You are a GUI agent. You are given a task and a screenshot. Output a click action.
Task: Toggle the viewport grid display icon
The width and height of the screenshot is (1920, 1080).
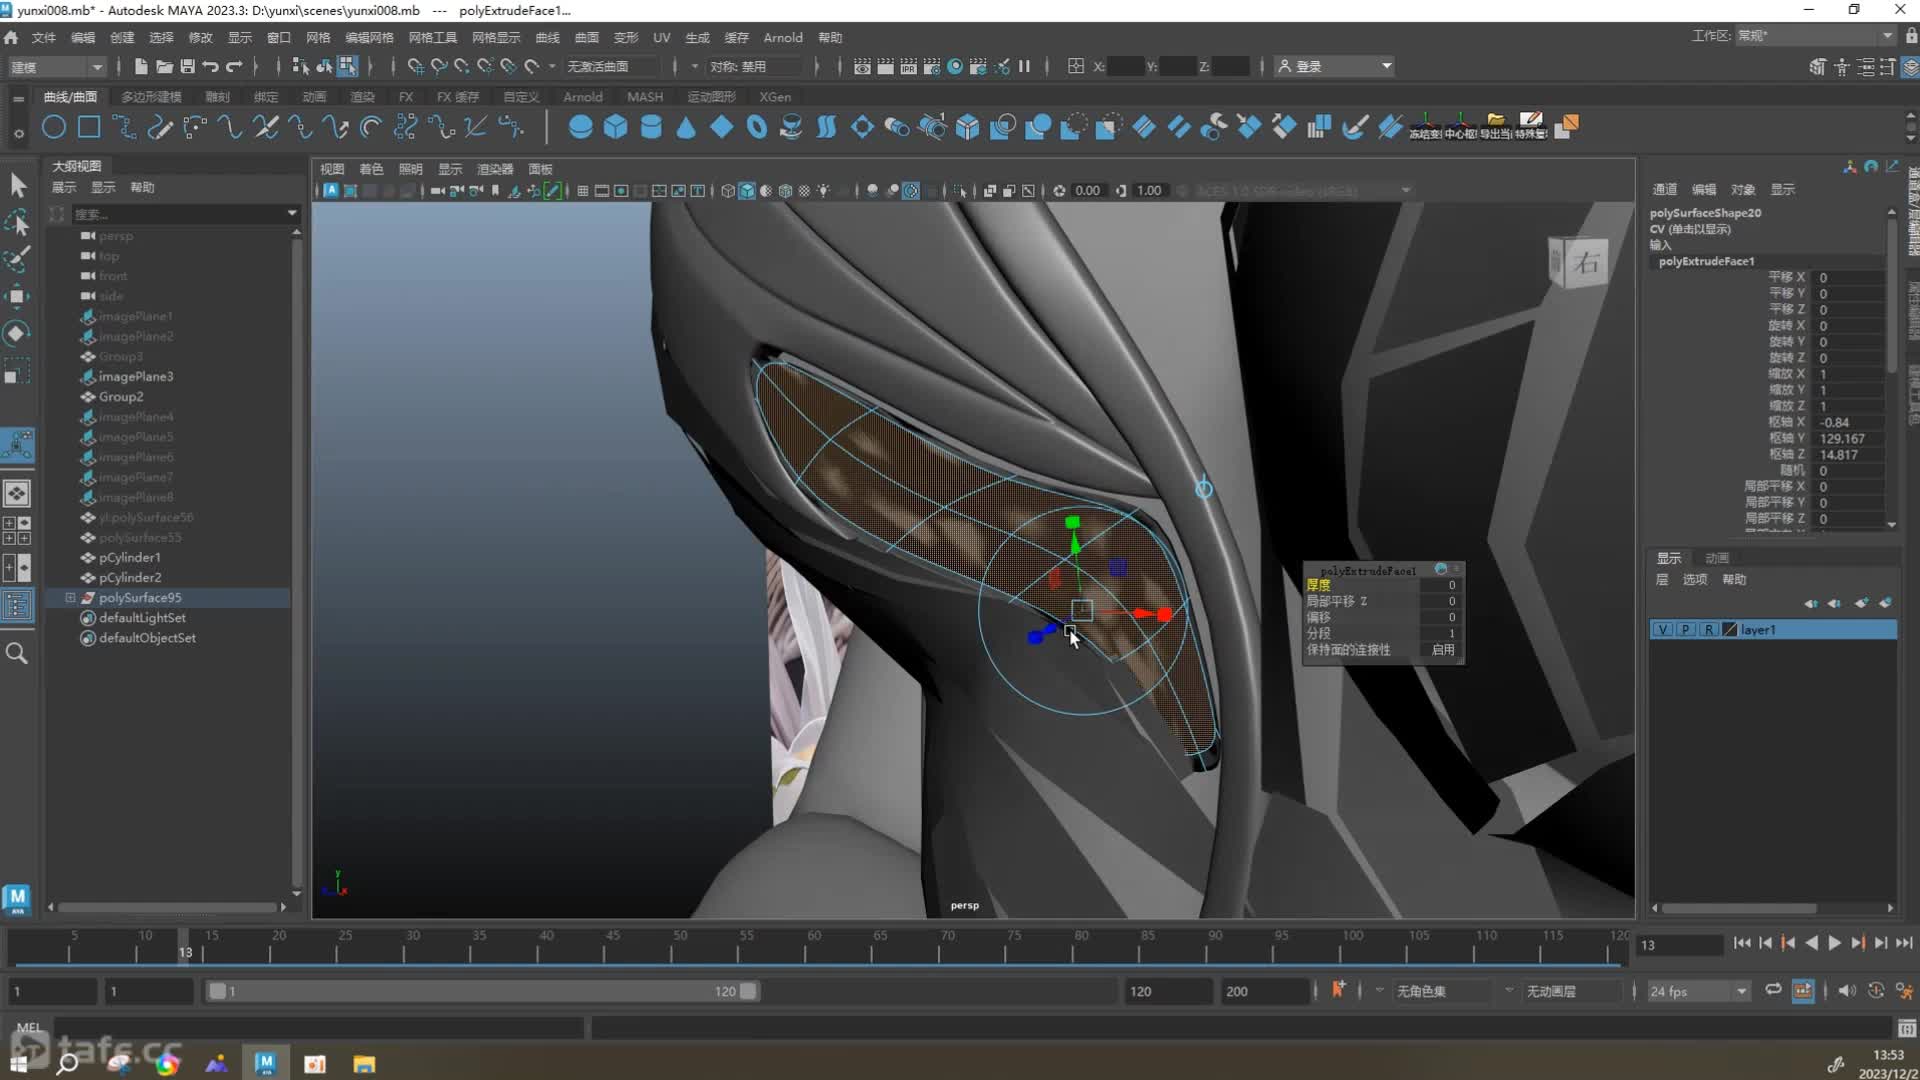pos(582,190)
